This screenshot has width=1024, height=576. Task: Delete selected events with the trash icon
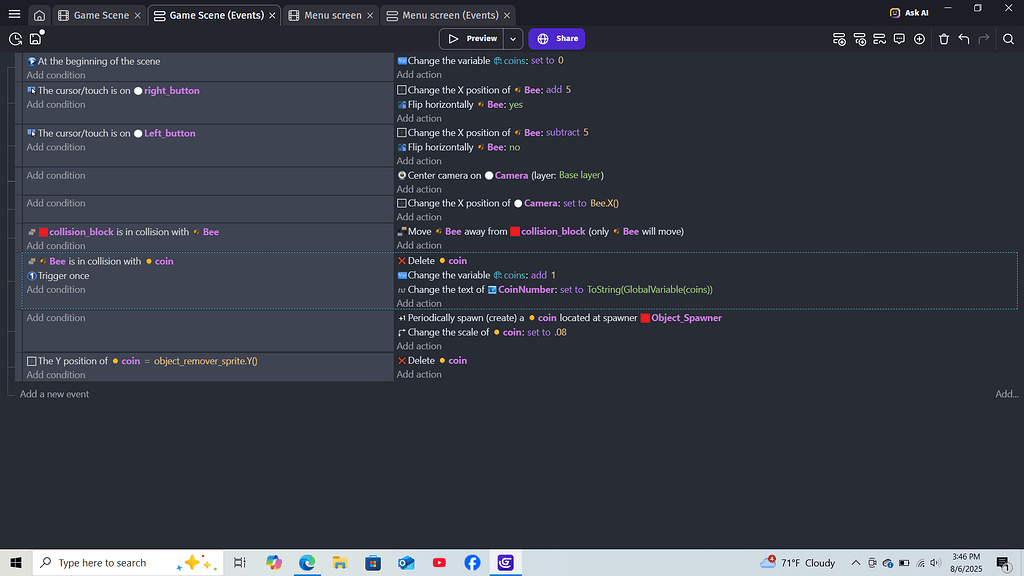tap(944, 39)
